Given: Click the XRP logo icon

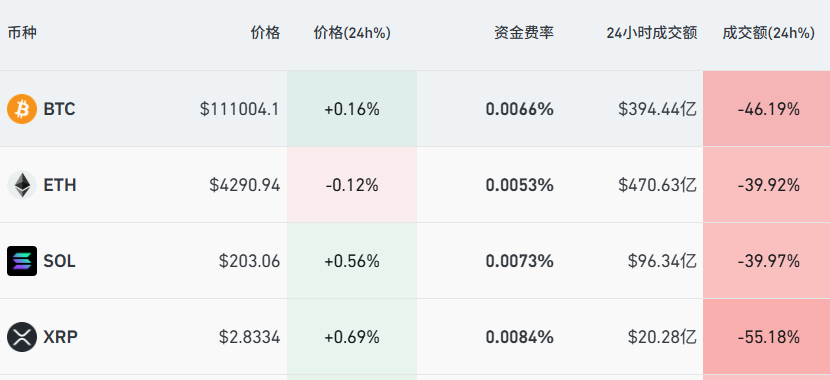Looking at the screenshot, I should tap(22, 337).
